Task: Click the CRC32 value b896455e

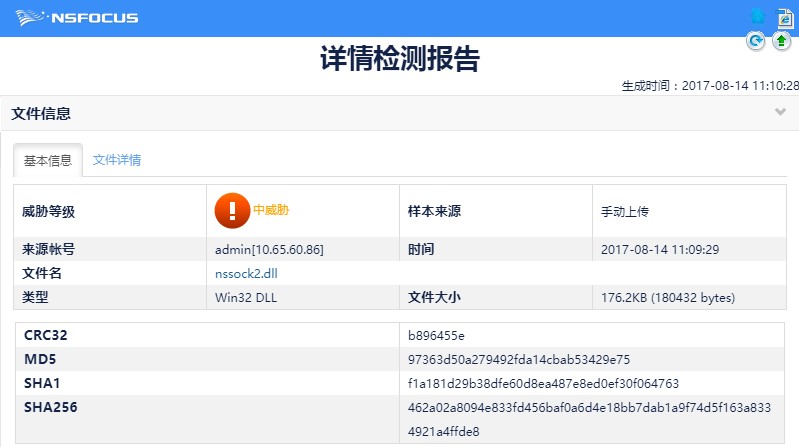Action: 437,335
